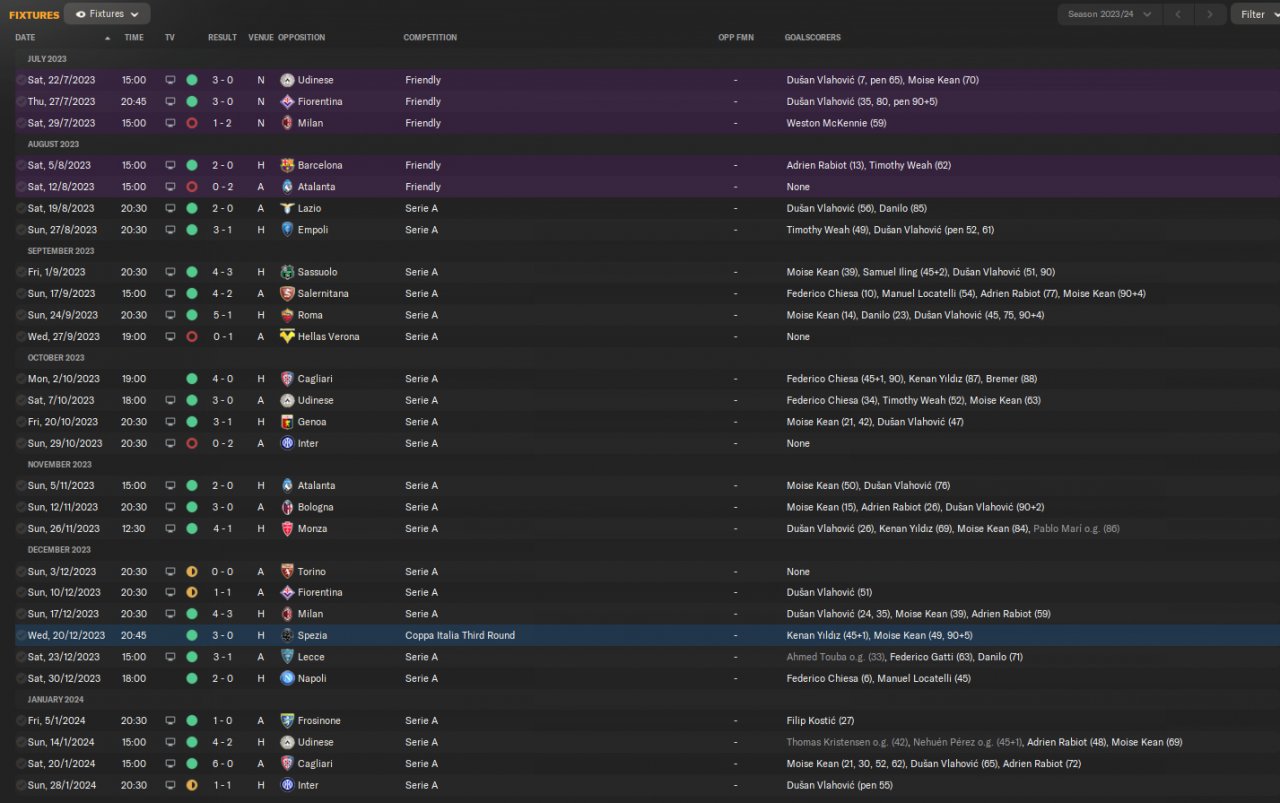Image resolution: width=1280 pixels, height=803 pixels.
Task: Click the orange draw indicator for Torino match
Action: pos(192,572)
